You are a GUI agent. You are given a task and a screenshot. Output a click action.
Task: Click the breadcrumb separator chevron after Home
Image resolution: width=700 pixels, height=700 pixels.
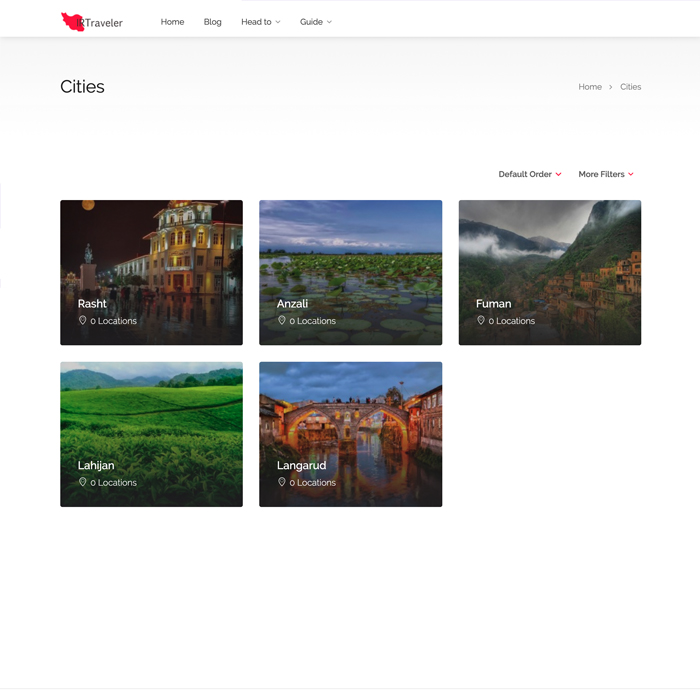click(611, 87)
